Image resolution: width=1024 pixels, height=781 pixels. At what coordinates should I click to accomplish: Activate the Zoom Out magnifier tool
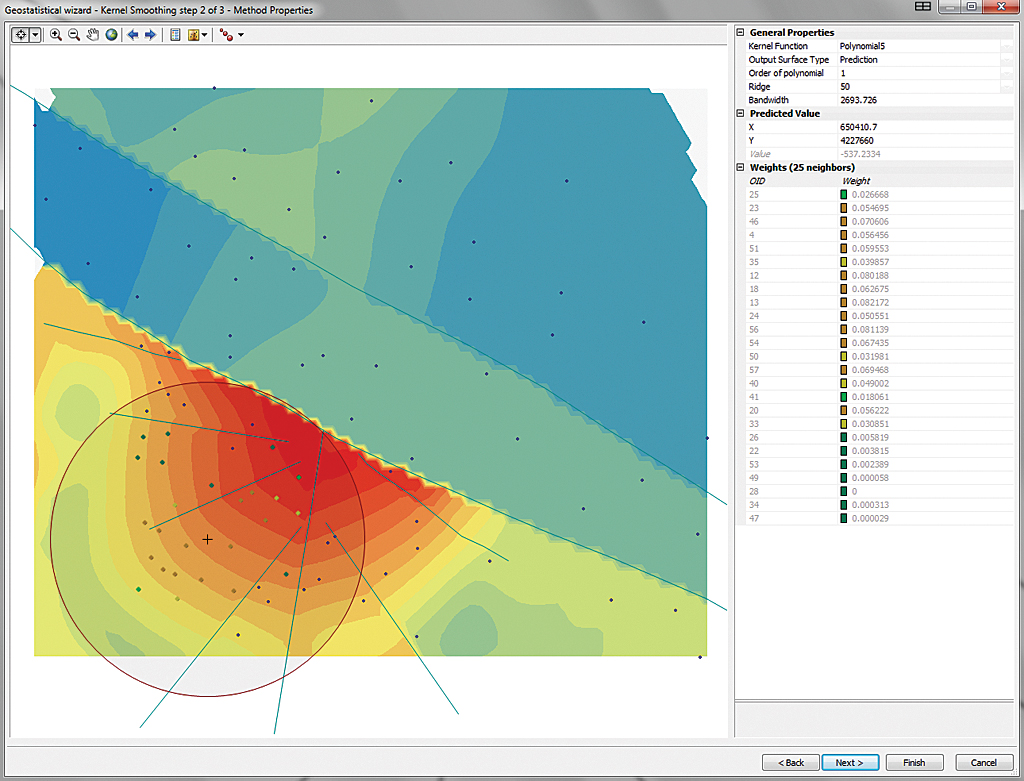pos(74,34)
